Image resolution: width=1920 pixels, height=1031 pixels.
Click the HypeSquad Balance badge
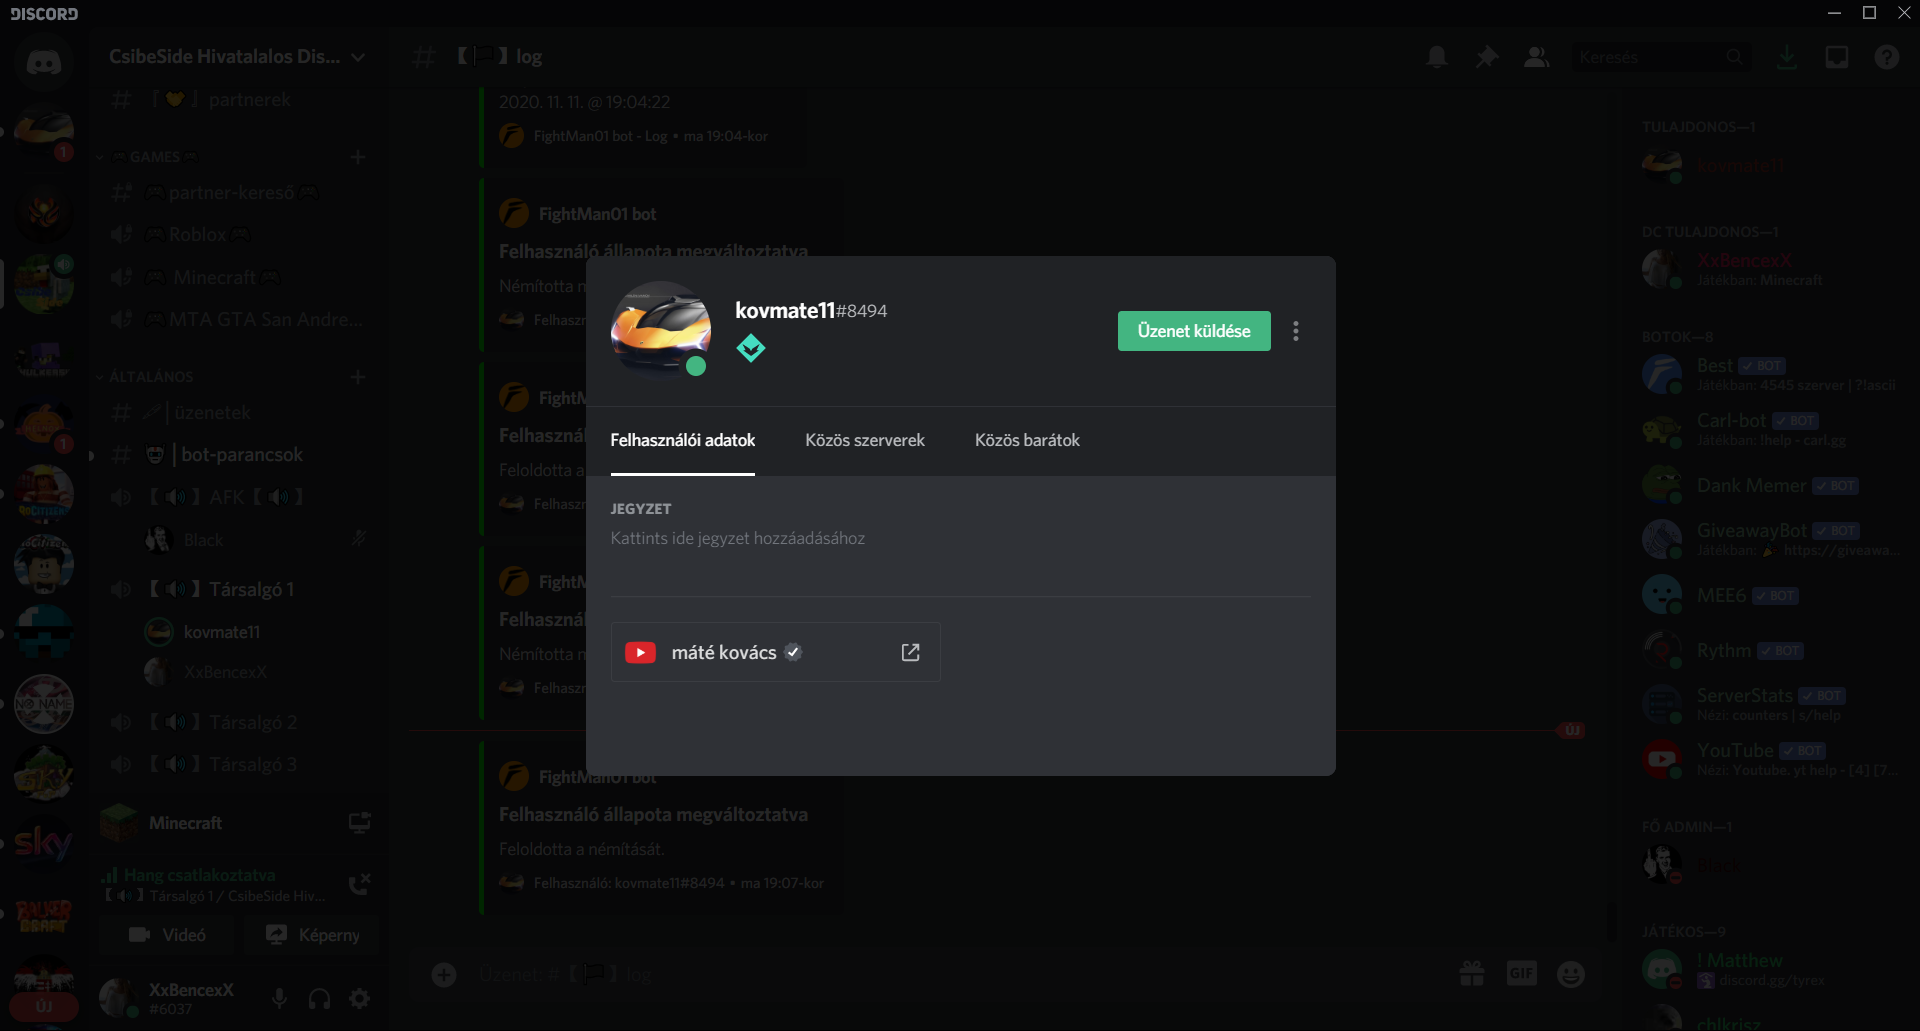[x=751, y=348]
